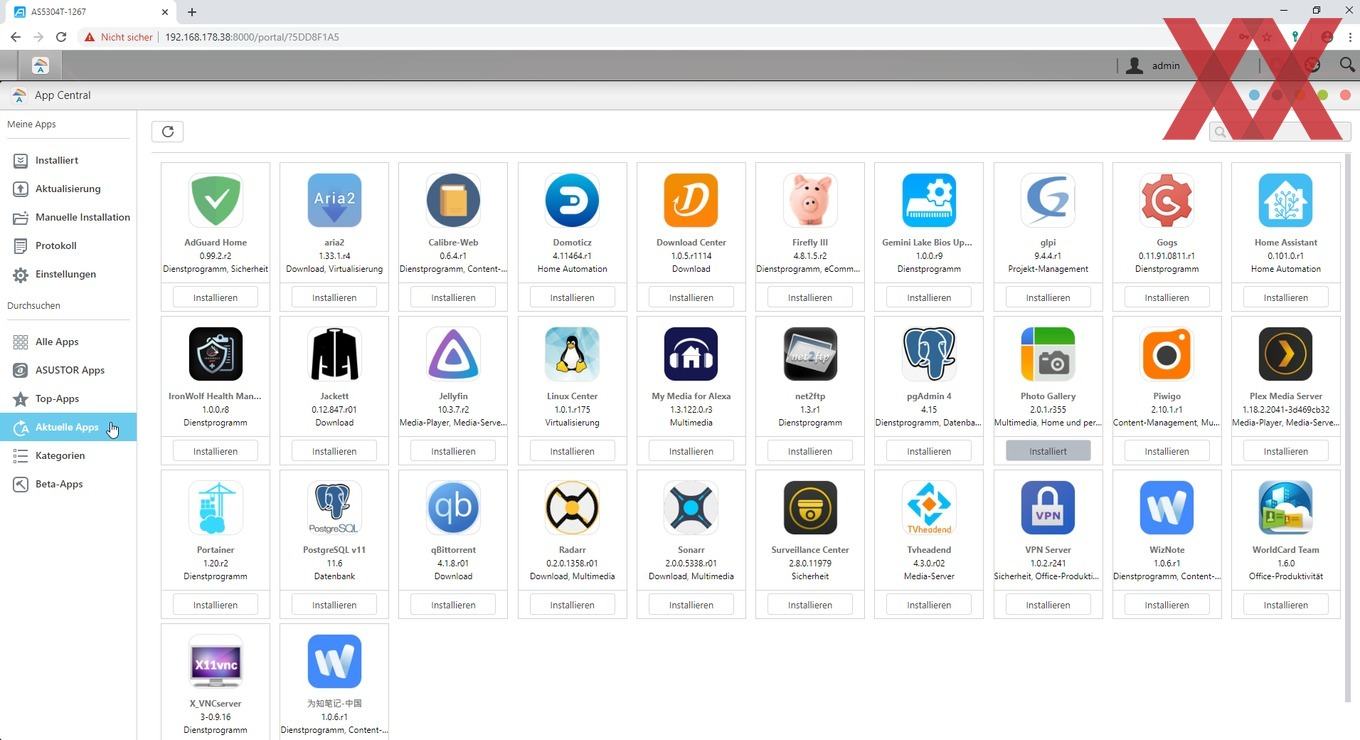Select the Surveillance Center camera icon
The height and width of the screenshot is (740, 1360).
810,508
